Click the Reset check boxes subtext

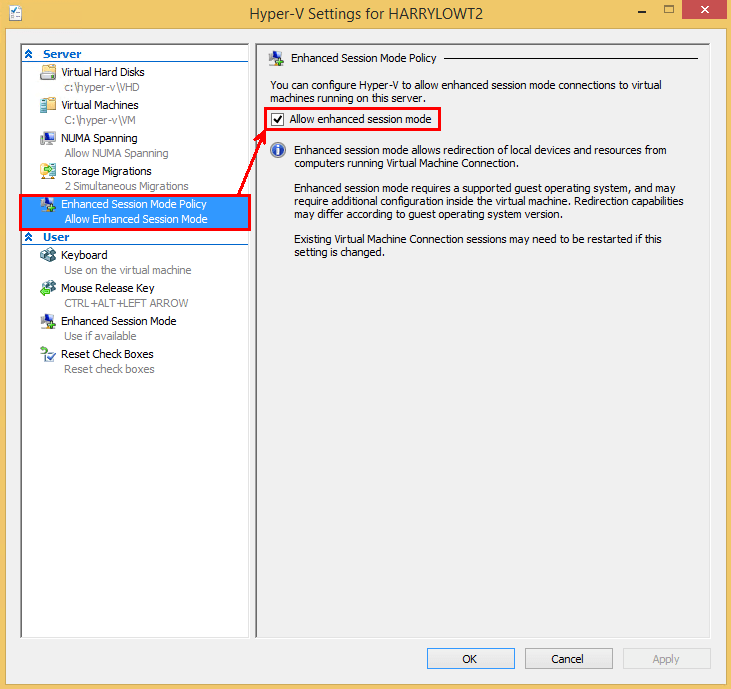pos(109,369)
